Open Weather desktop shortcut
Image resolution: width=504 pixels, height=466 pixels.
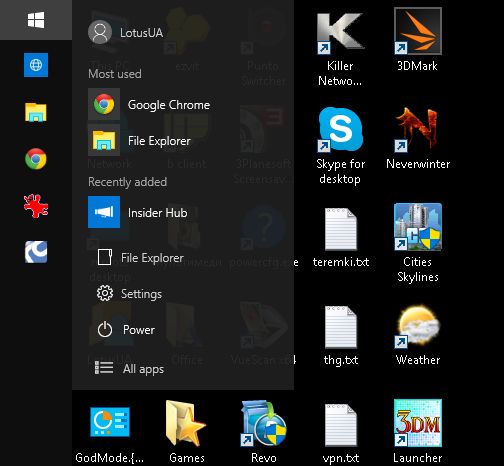click(418, 335)
